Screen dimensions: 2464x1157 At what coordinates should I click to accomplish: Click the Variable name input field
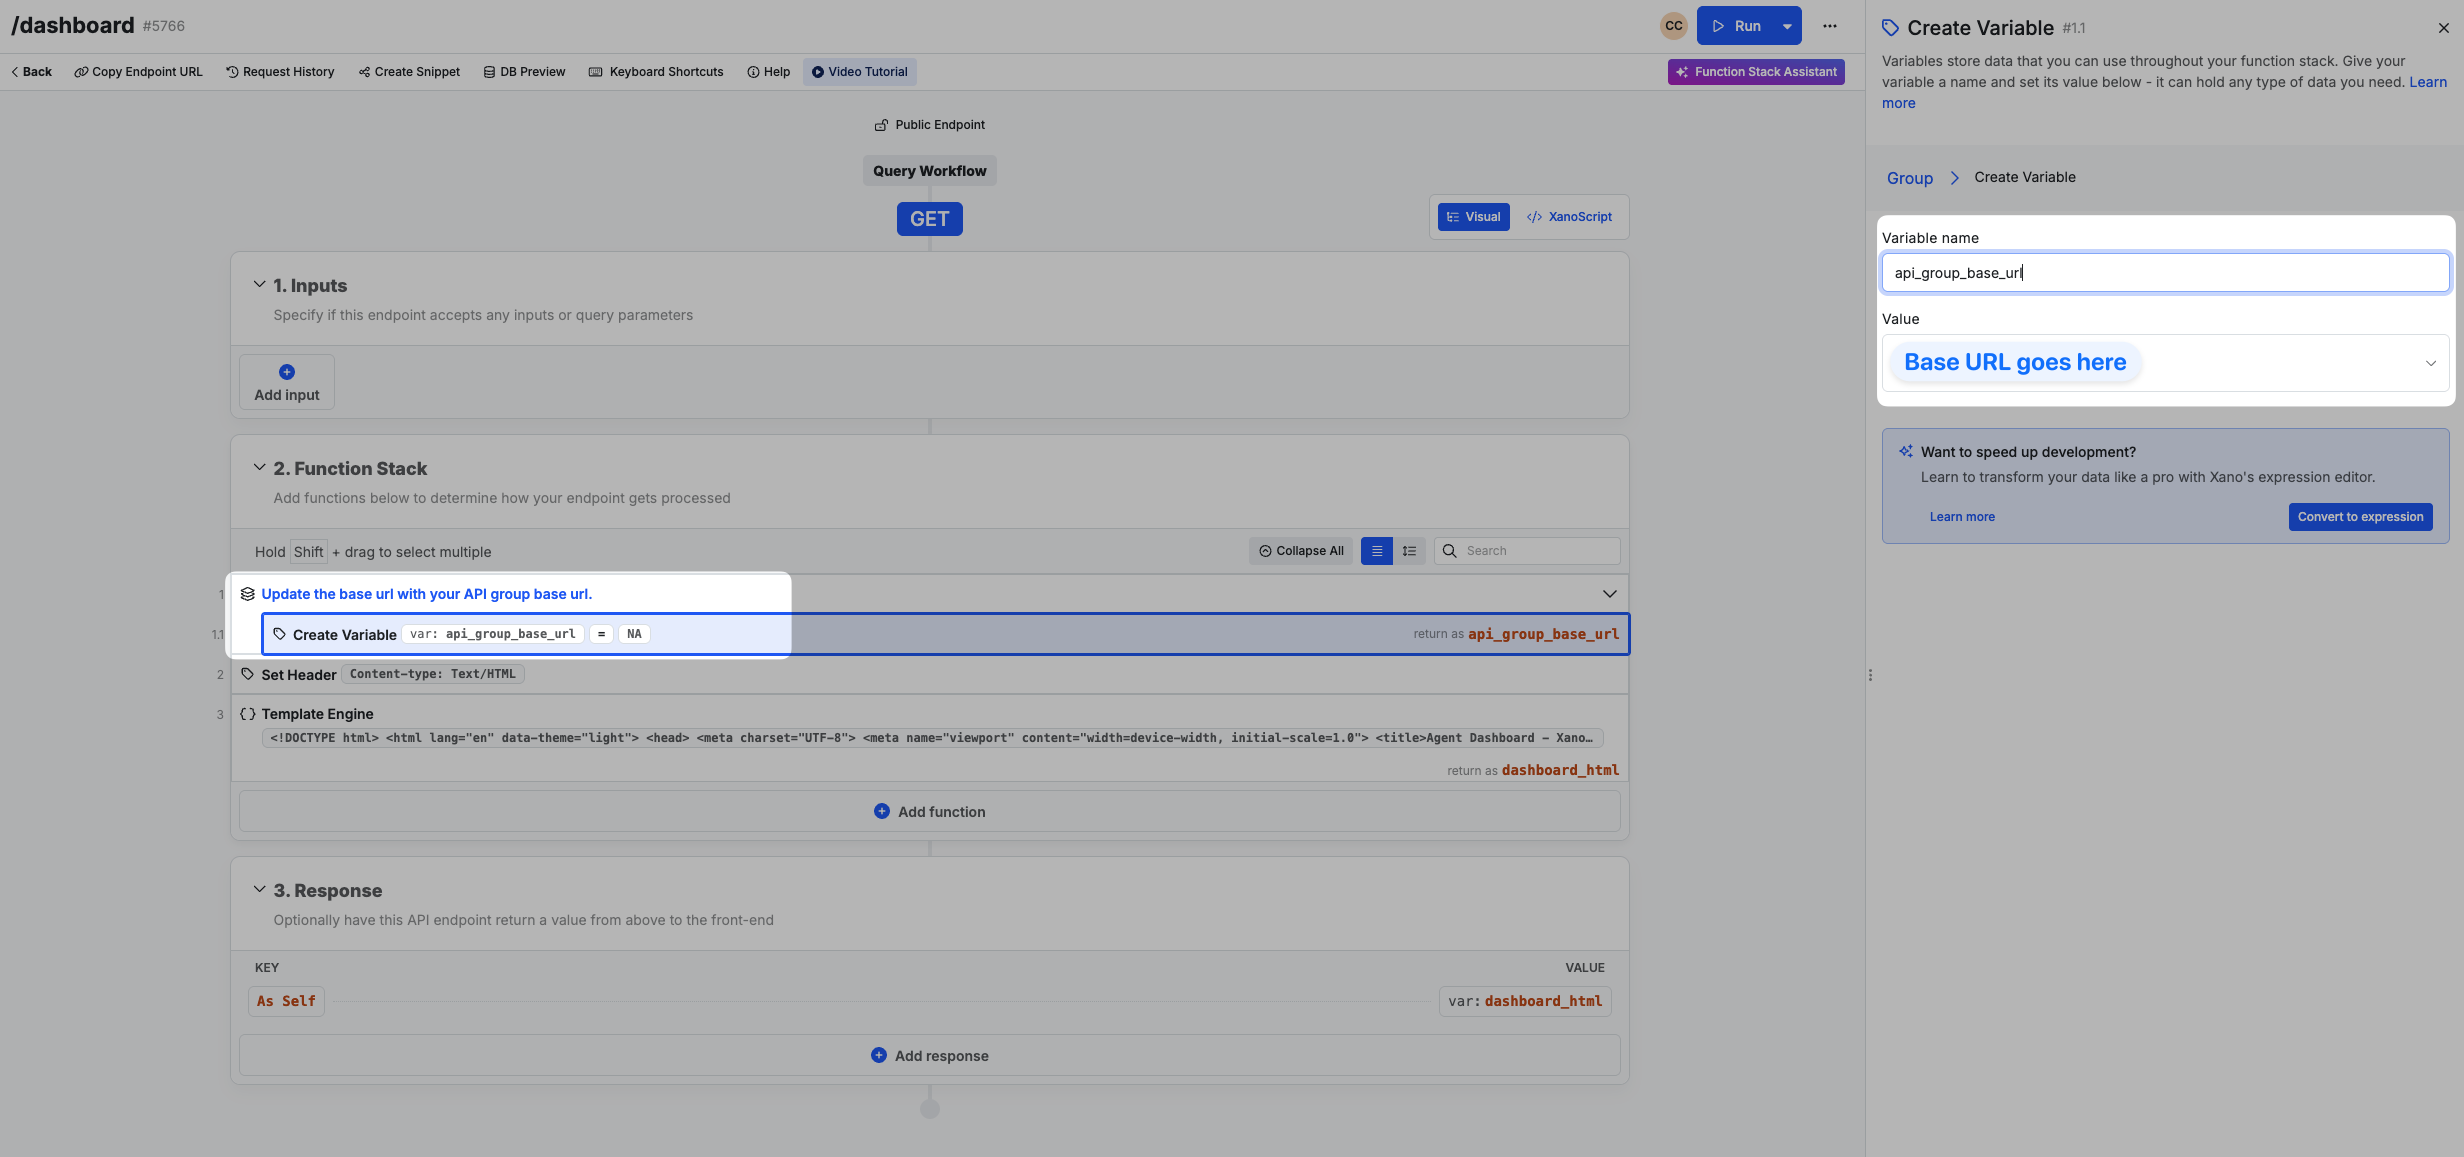pos(2164,273)
